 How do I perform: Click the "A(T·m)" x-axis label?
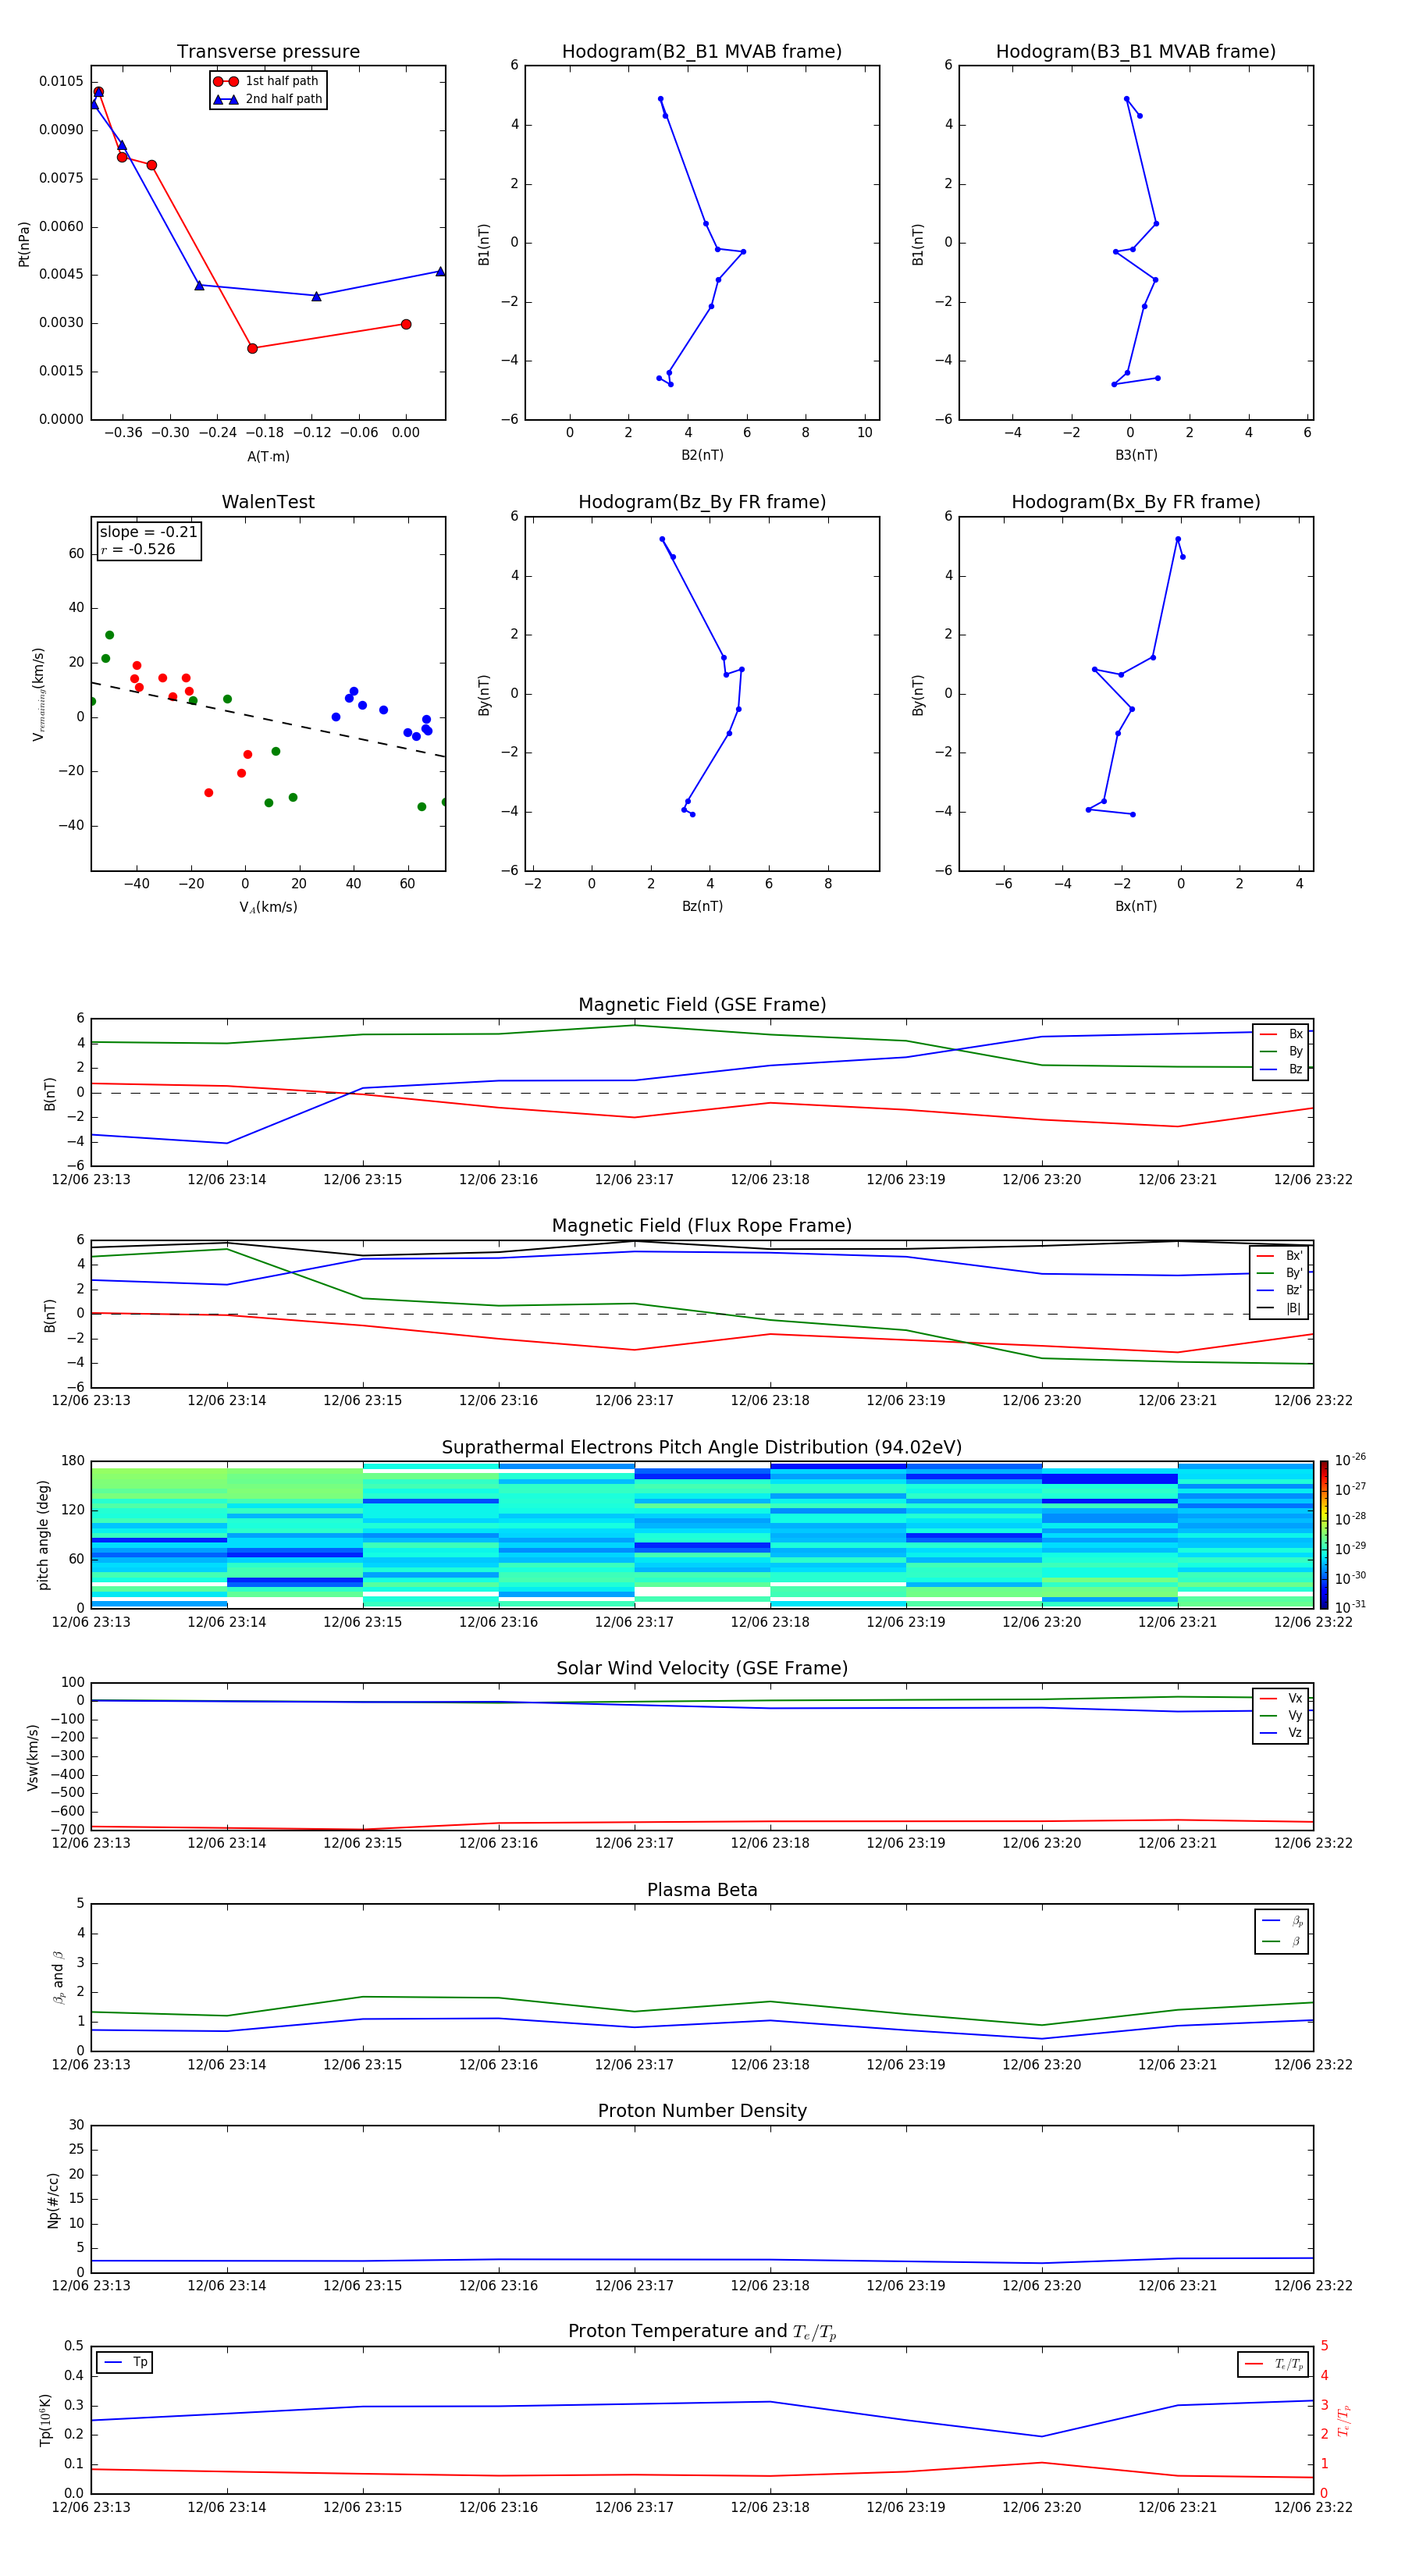[x=268, y=457]
